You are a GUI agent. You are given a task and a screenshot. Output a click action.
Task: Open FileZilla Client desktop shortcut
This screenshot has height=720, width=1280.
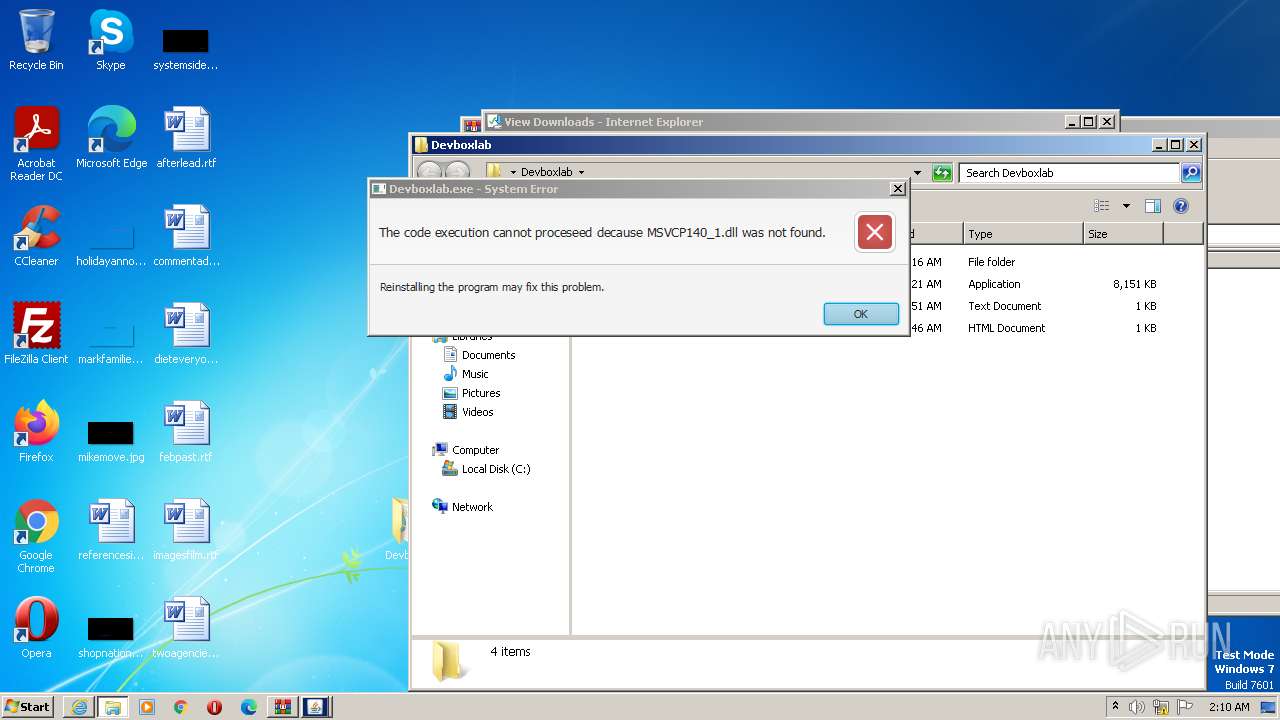[x=36, y=334]
